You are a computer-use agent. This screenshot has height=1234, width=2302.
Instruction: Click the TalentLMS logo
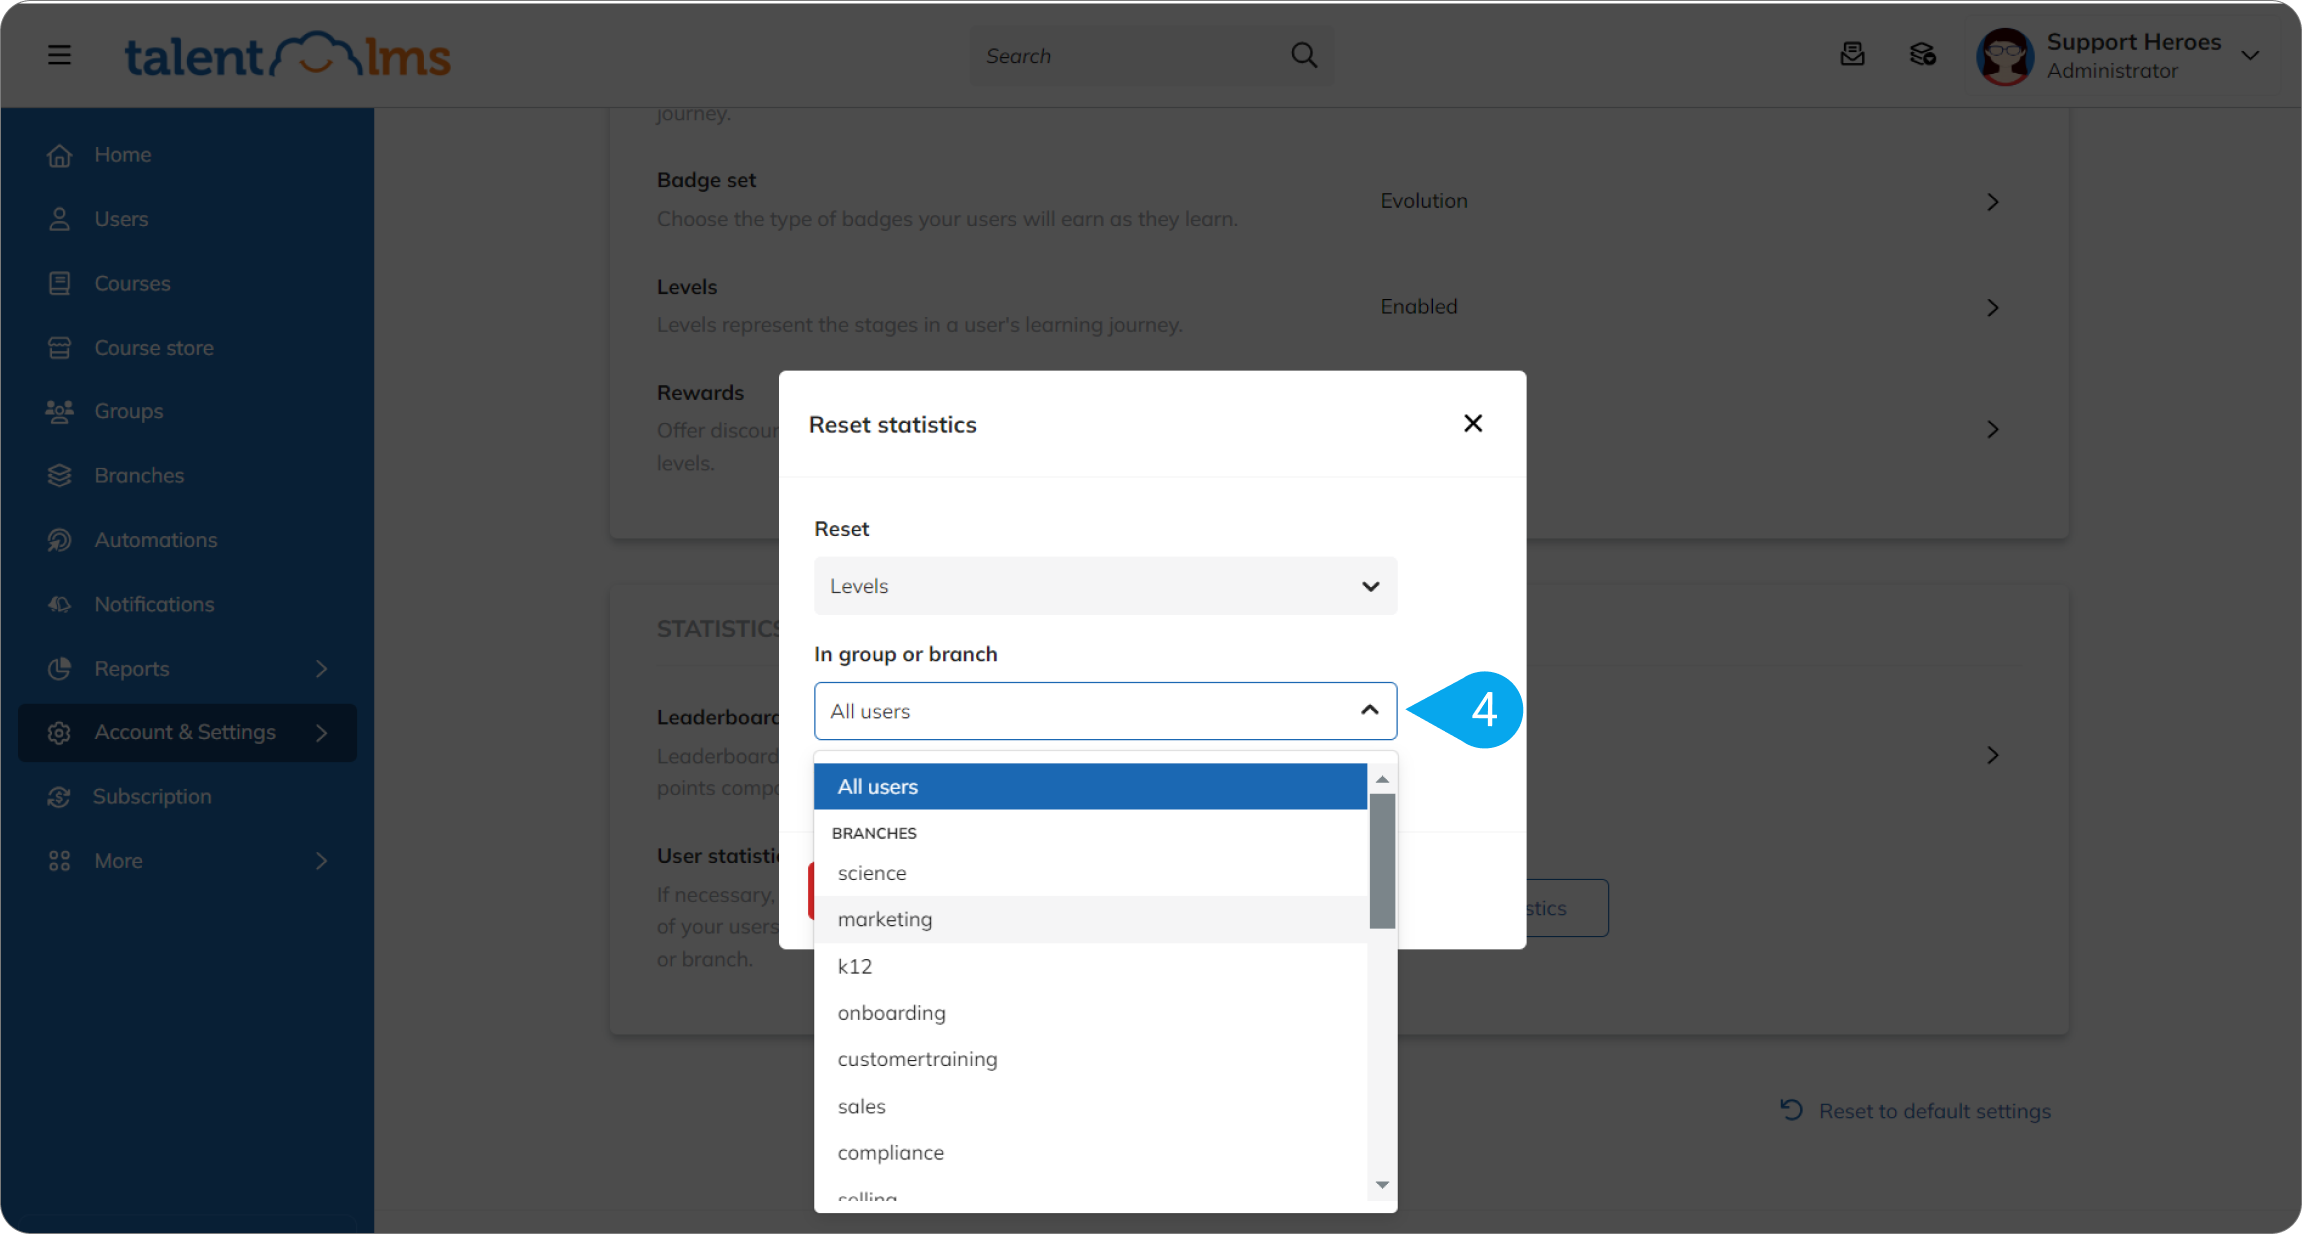287,55
